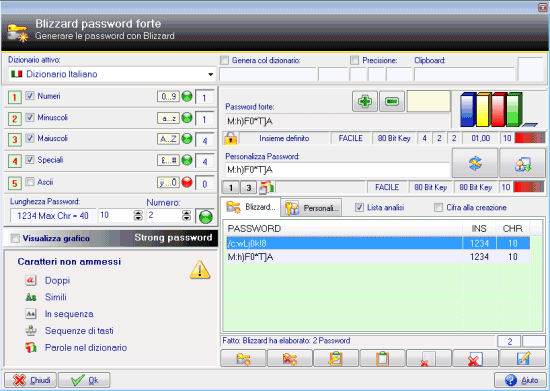
Task: Click the a..z range button
Action: [168, 118]
